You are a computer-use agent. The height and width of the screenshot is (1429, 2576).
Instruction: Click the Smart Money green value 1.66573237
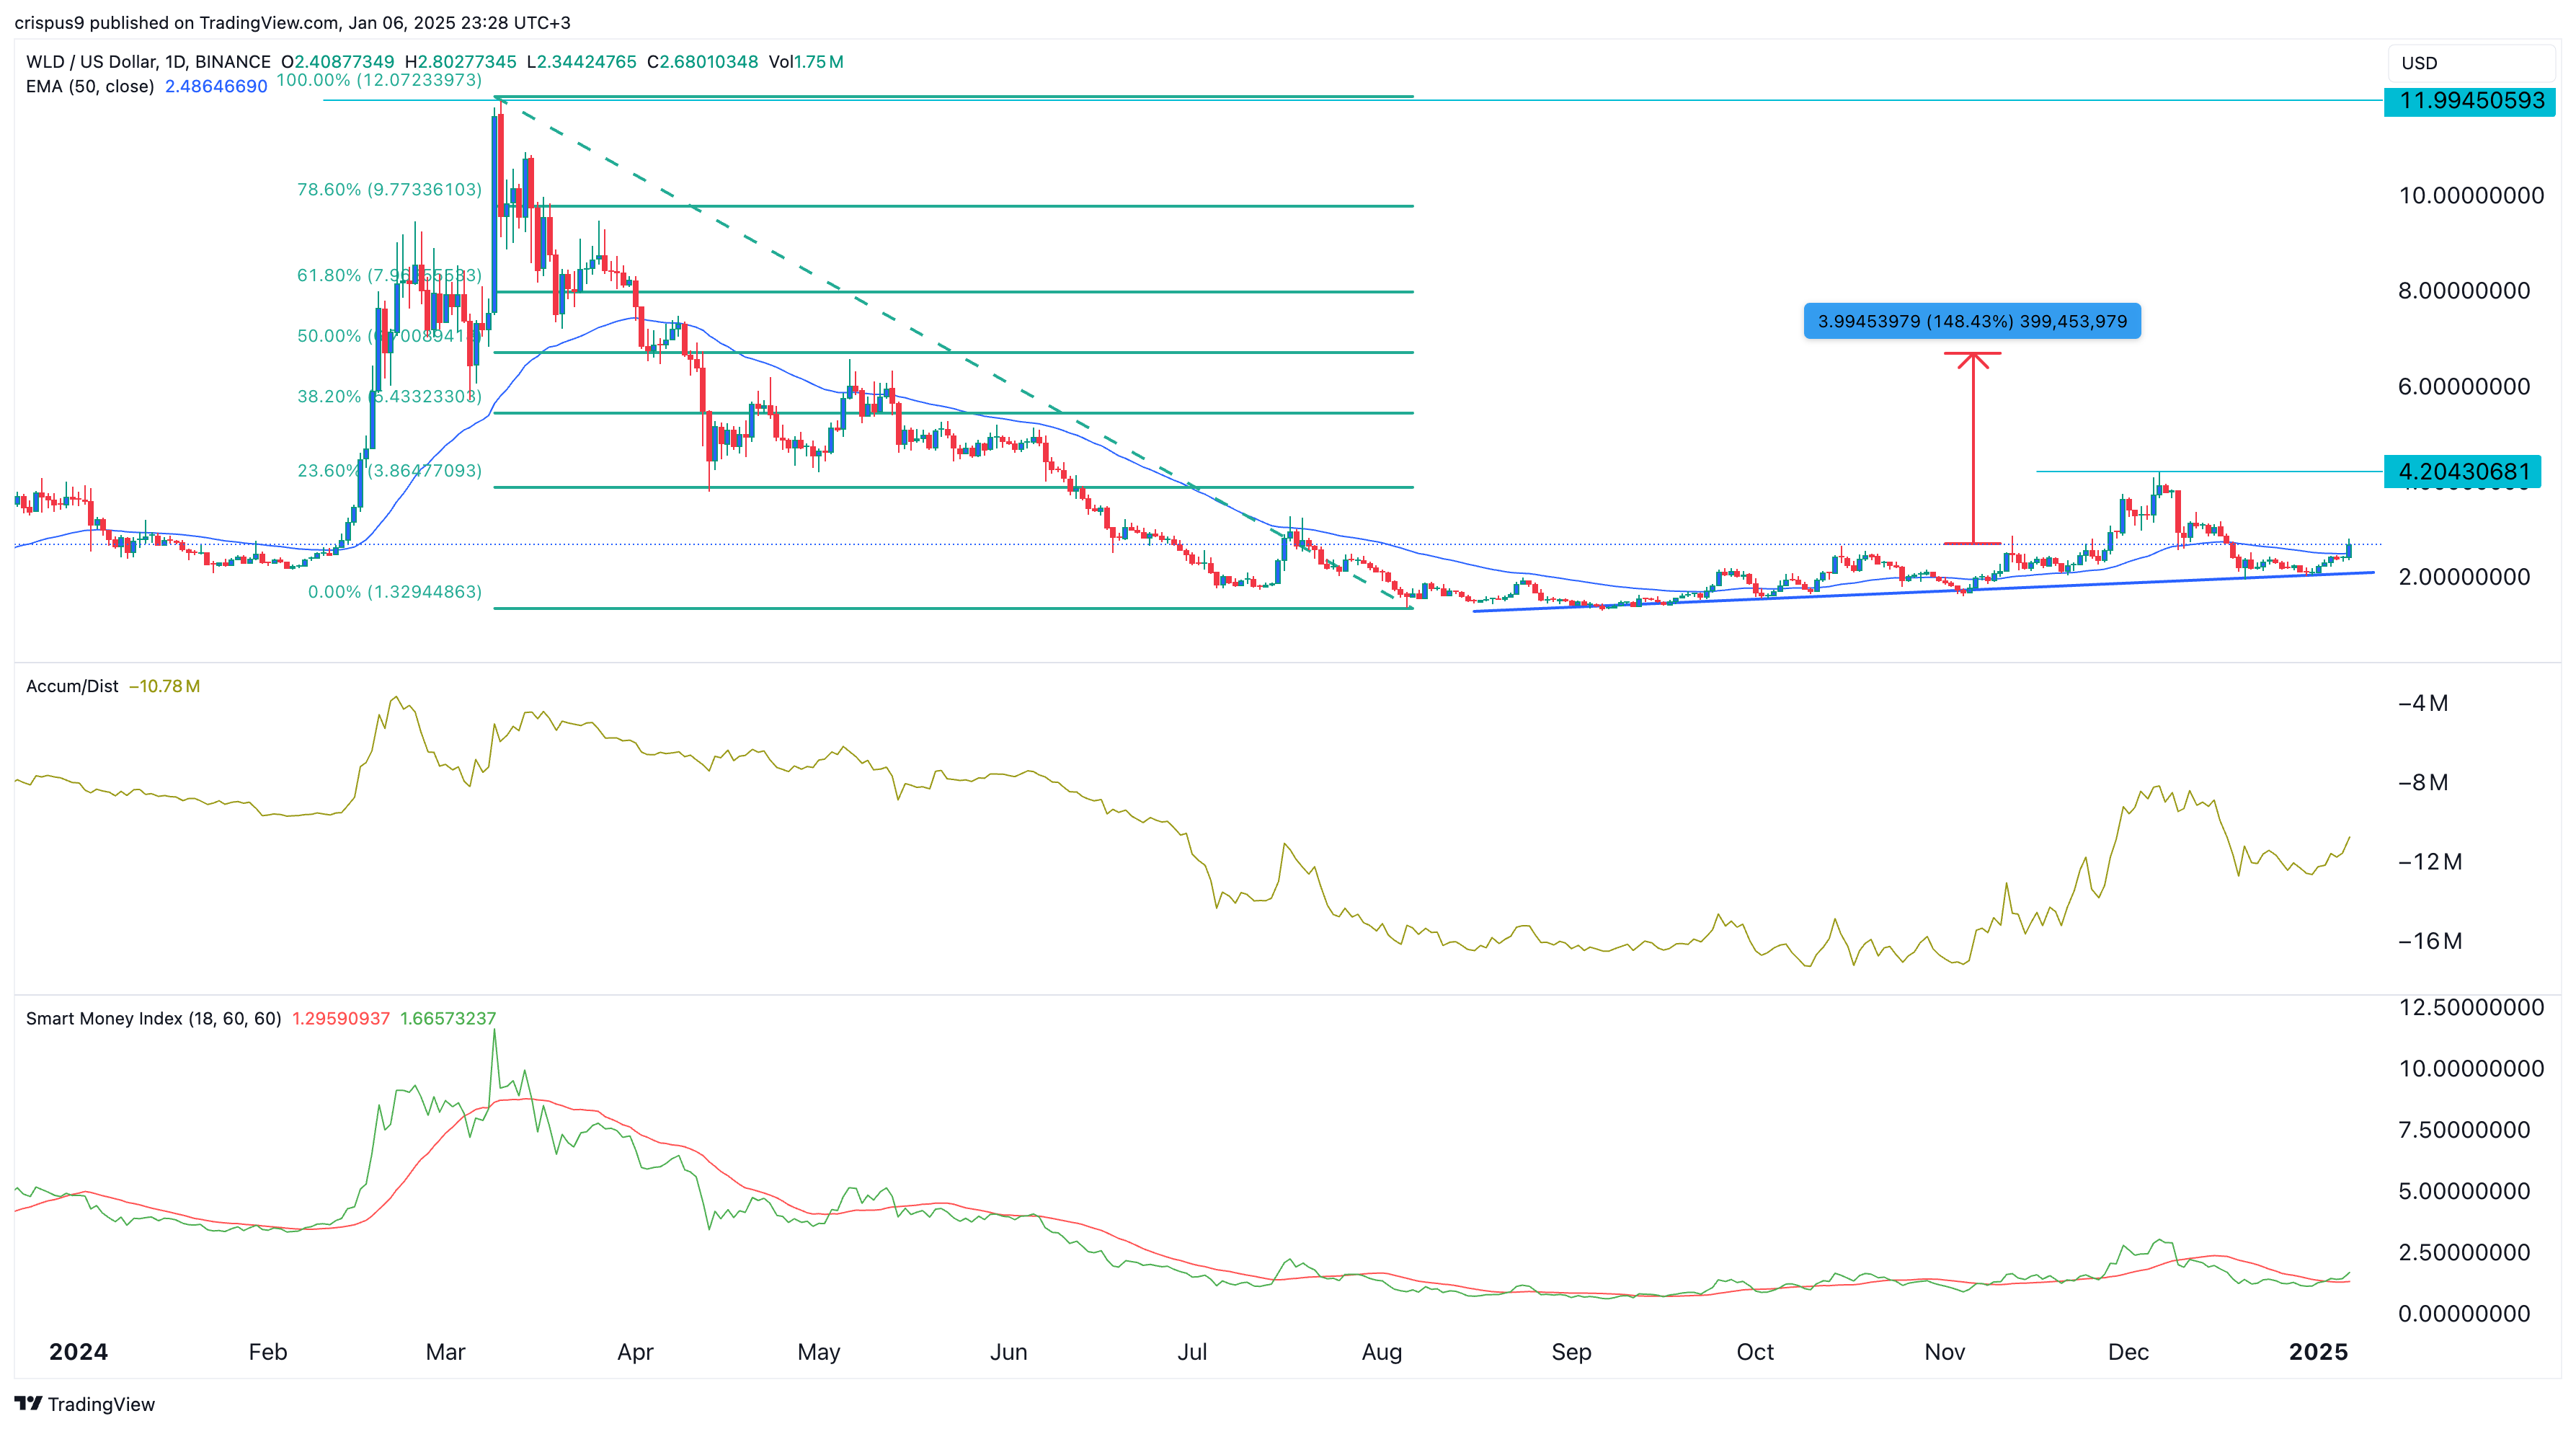(448, 1018)
